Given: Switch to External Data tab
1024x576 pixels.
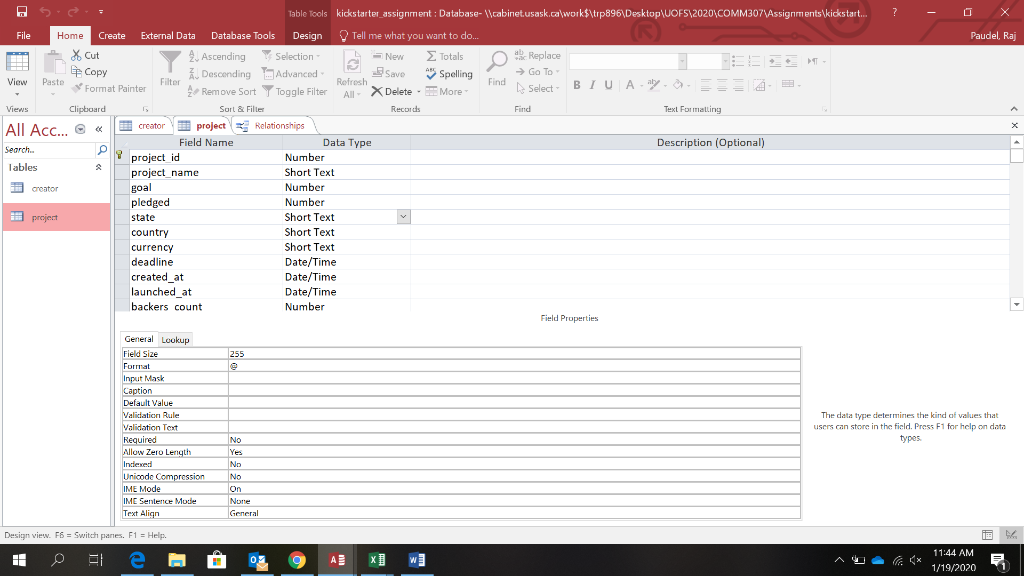Looking at the screenshot, I should [168, 35].
